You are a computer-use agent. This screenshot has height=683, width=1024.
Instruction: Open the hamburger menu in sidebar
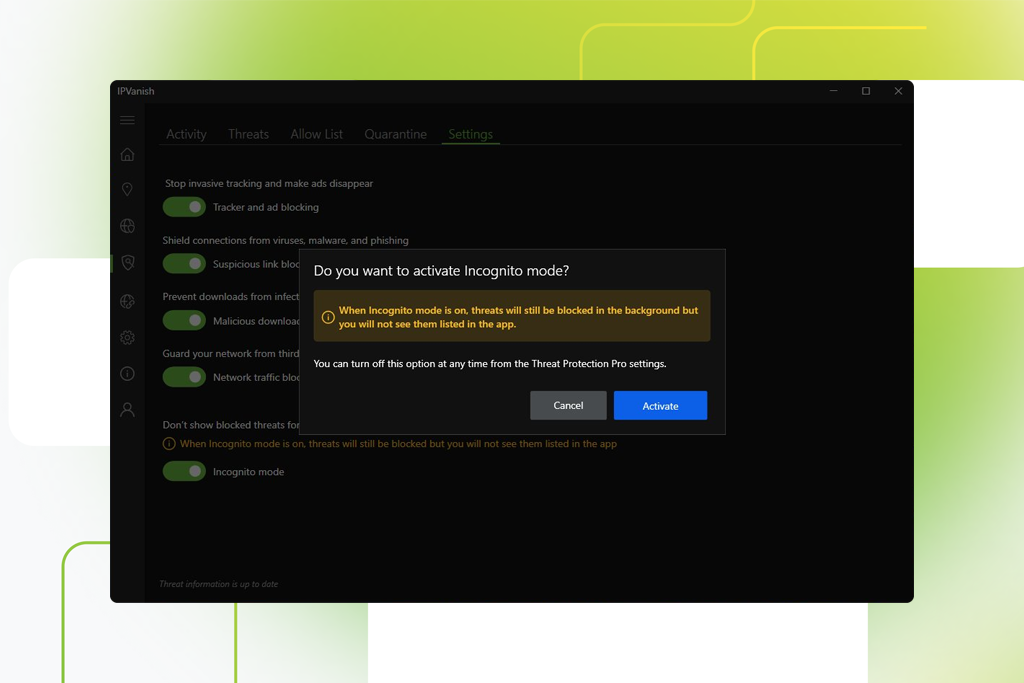[x=127, y=120]
